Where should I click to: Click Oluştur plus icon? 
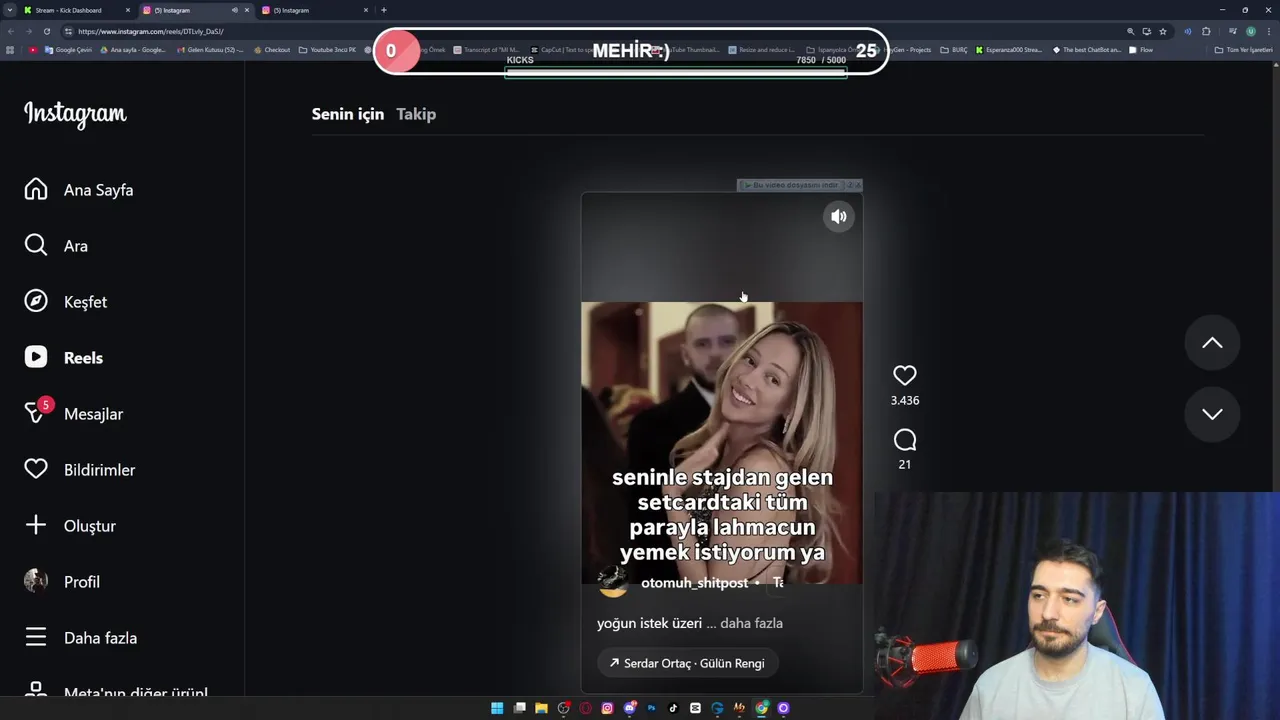[36, 525]
